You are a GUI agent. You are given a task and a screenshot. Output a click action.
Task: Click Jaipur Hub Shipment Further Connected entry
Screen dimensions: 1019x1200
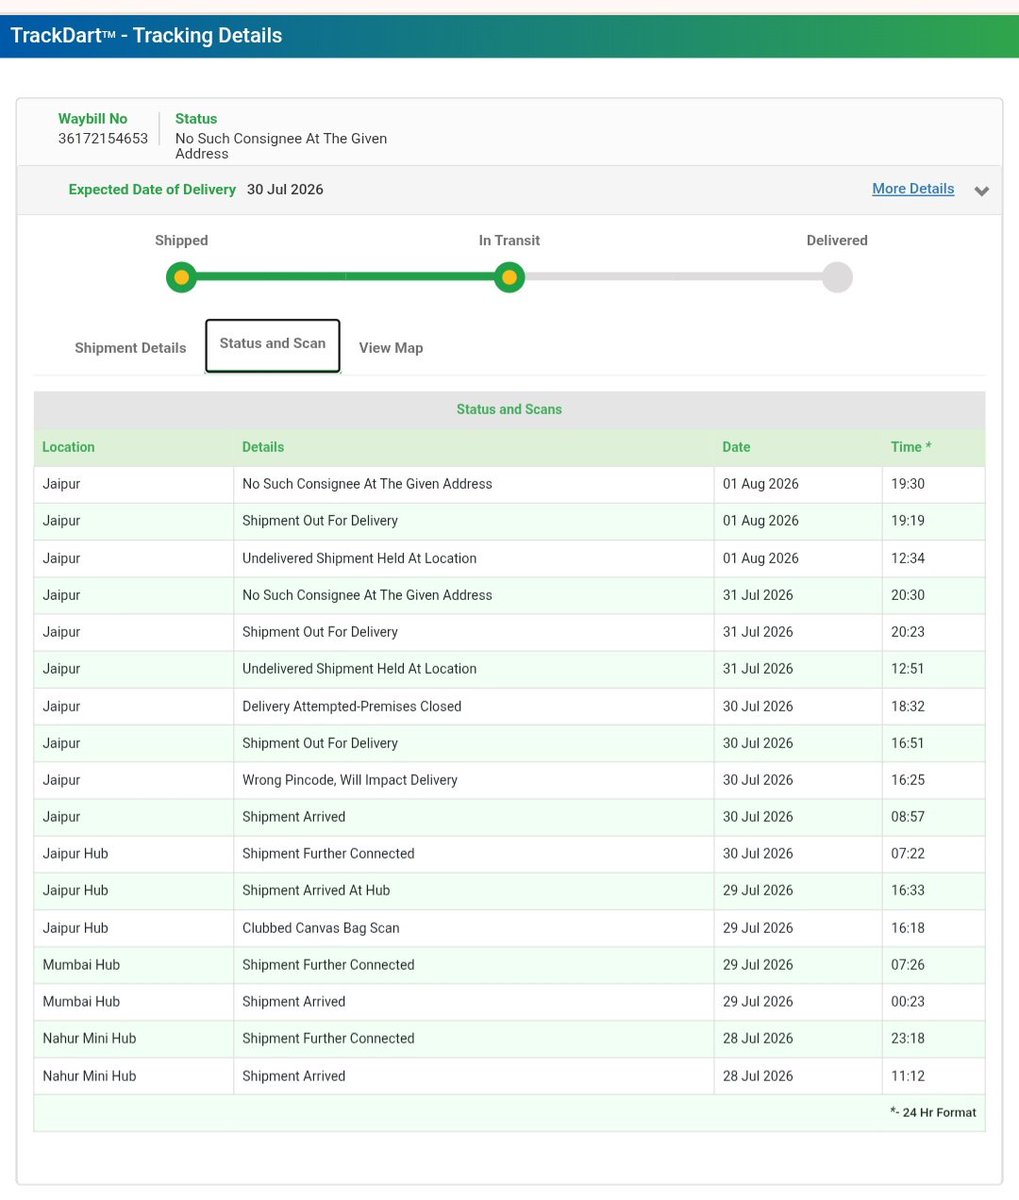(509, 854)
